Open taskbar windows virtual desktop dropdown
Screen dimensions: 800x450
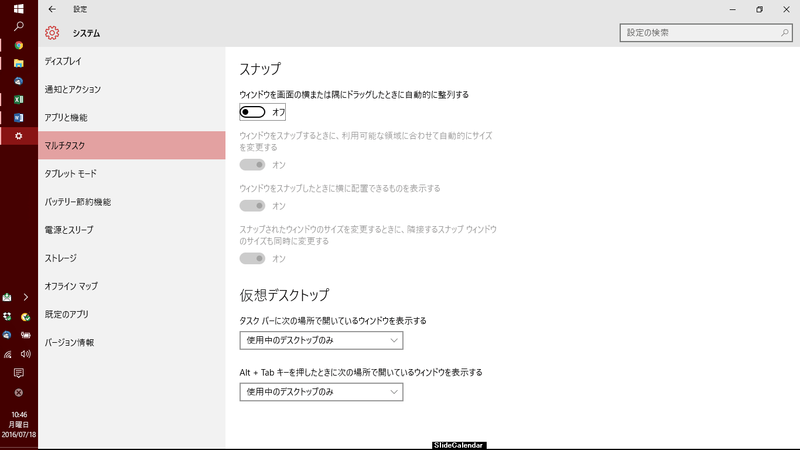[x=321, y=340]
